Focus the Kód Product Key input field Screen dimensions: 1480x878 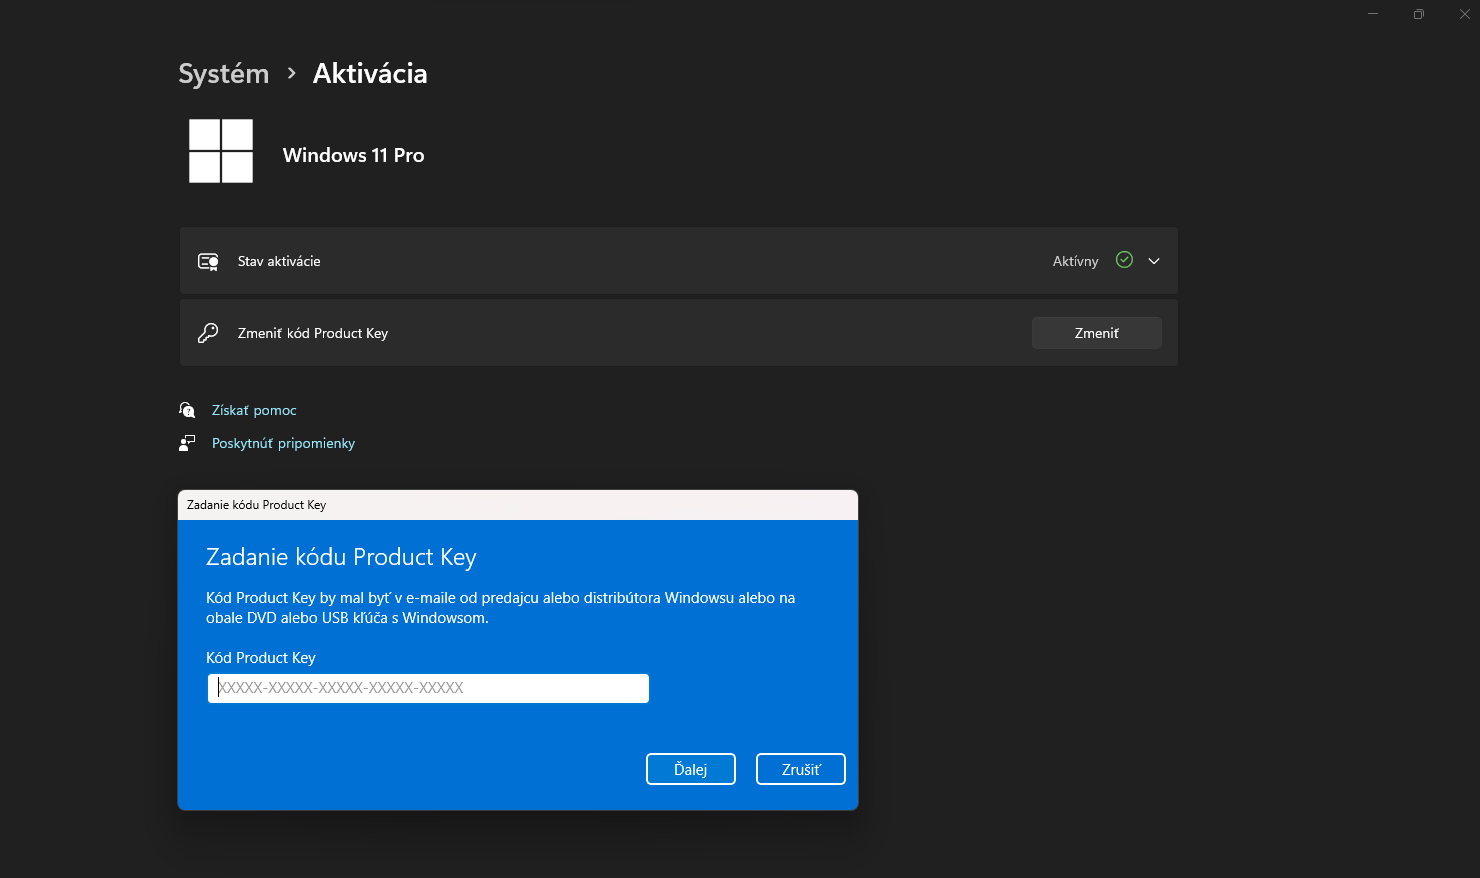pos(428,688)
